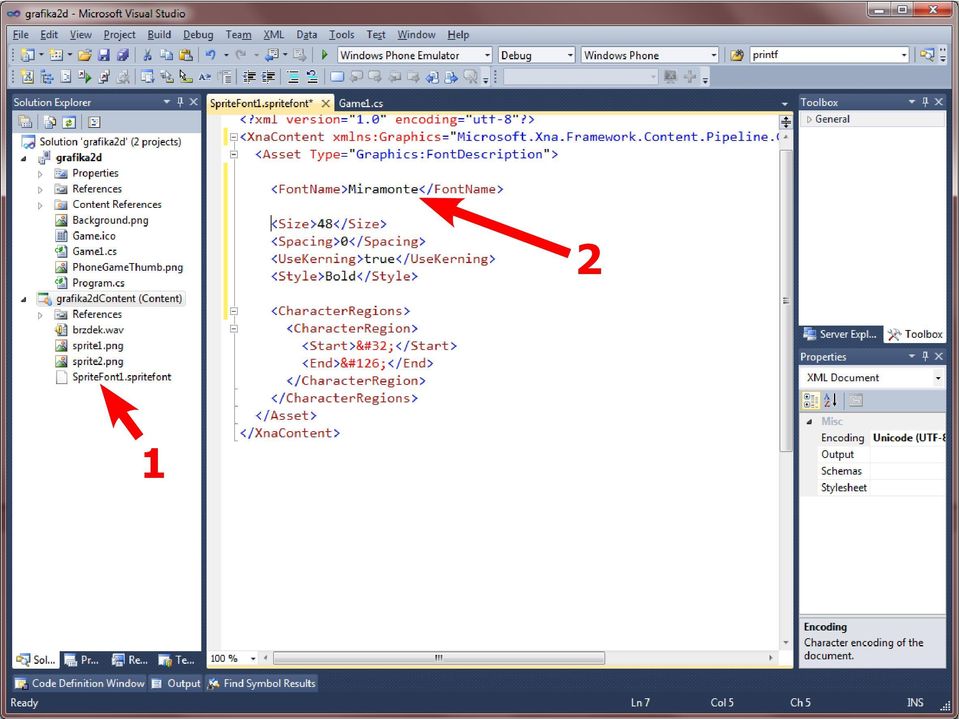
Task: Click the Encoding property row in Properties
Action: [874, 438]
